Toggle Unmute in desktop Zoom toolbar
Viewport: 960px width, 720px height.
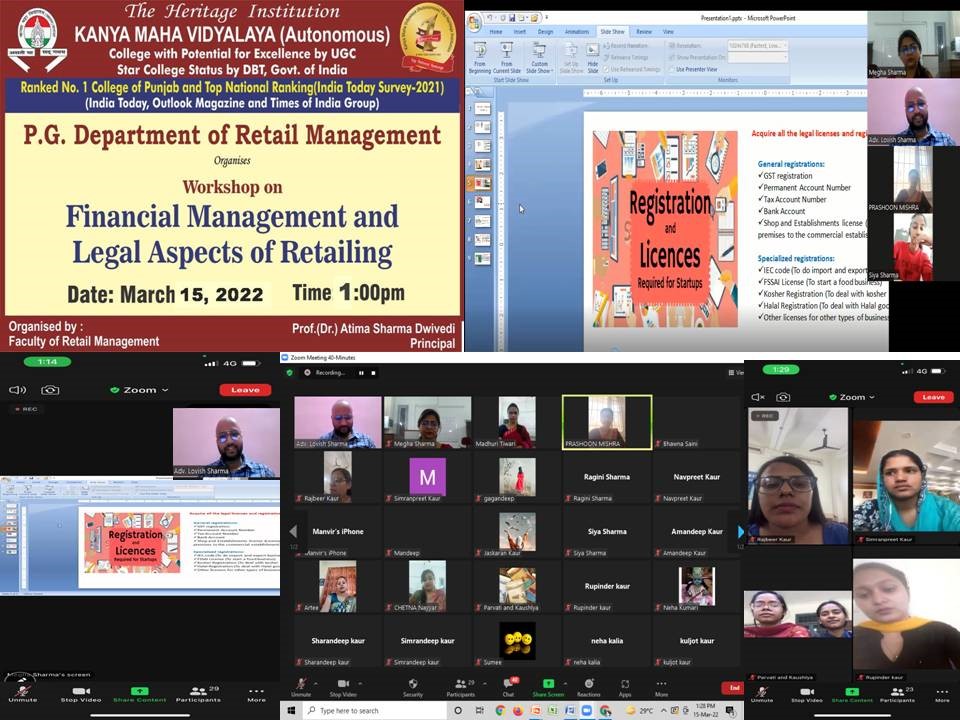pos(301,687)
